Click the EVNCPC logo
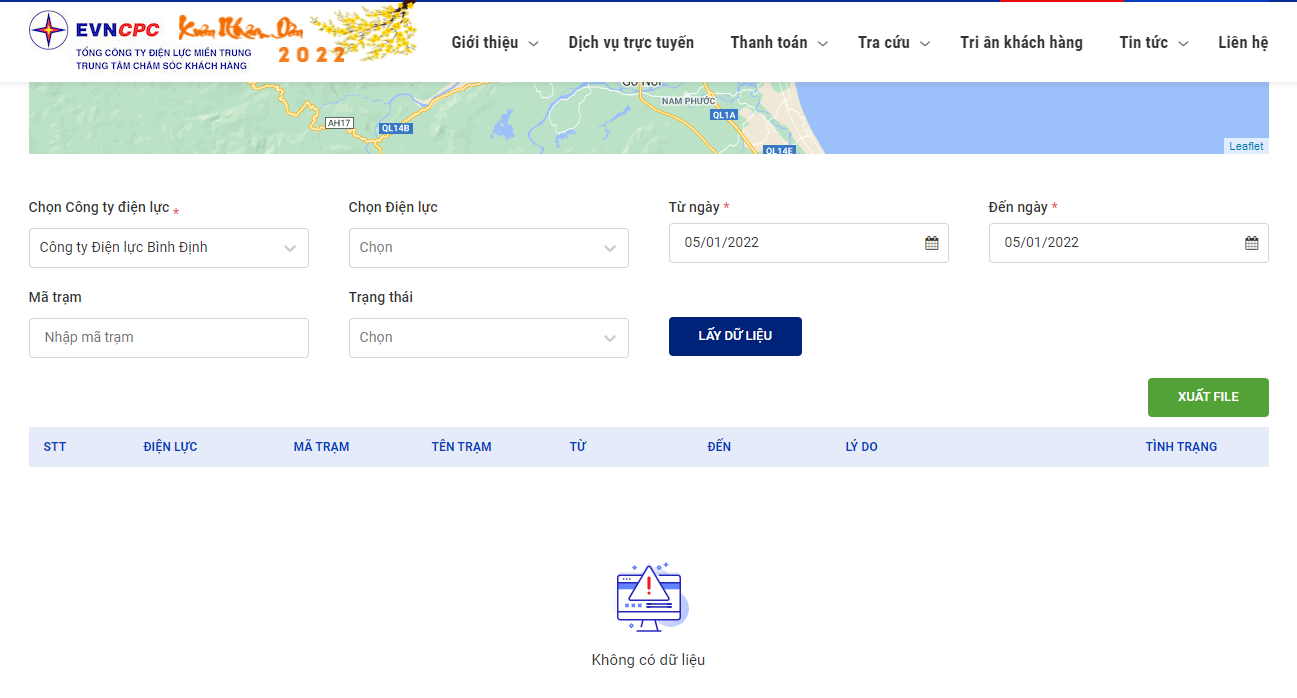 (140, 41)
